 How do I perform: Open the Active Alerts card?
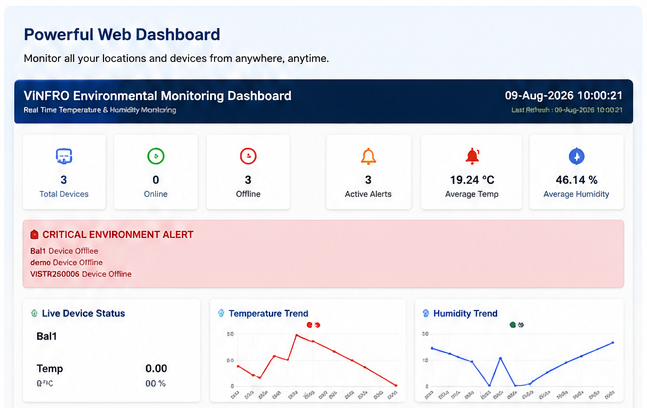368,172
